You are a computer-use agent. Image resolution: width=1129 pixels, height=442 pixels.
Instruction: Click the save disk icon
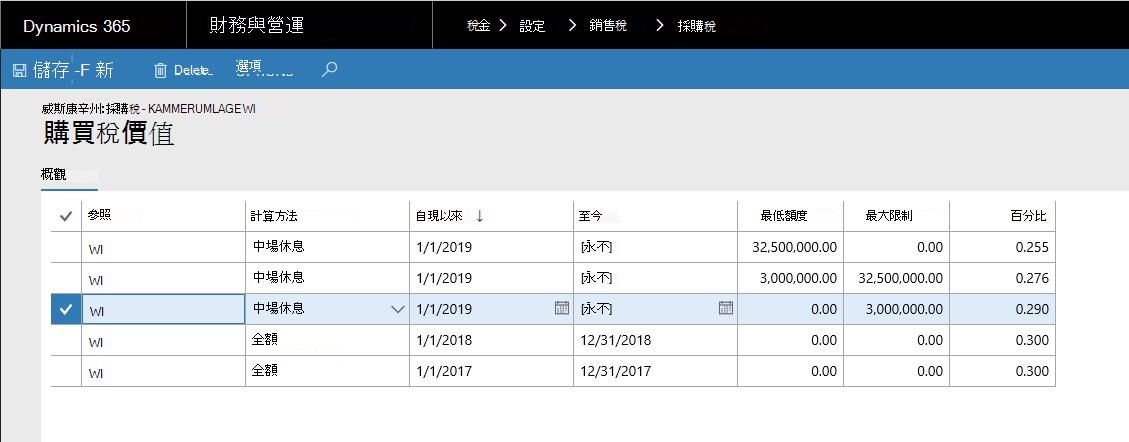click(19, 70)
